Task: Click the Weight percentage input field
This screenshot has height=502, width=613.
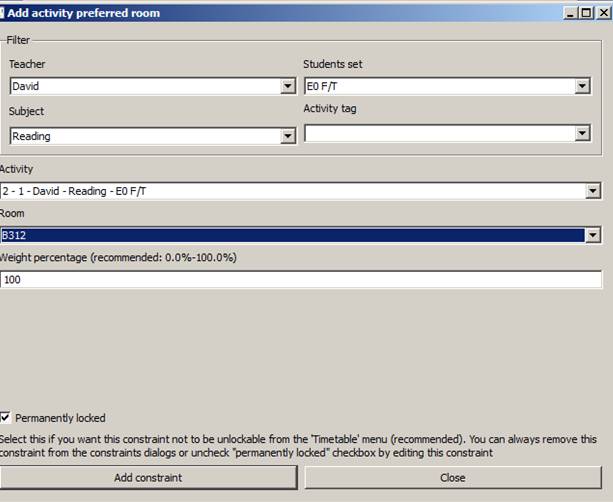Action: coord(300,280)
